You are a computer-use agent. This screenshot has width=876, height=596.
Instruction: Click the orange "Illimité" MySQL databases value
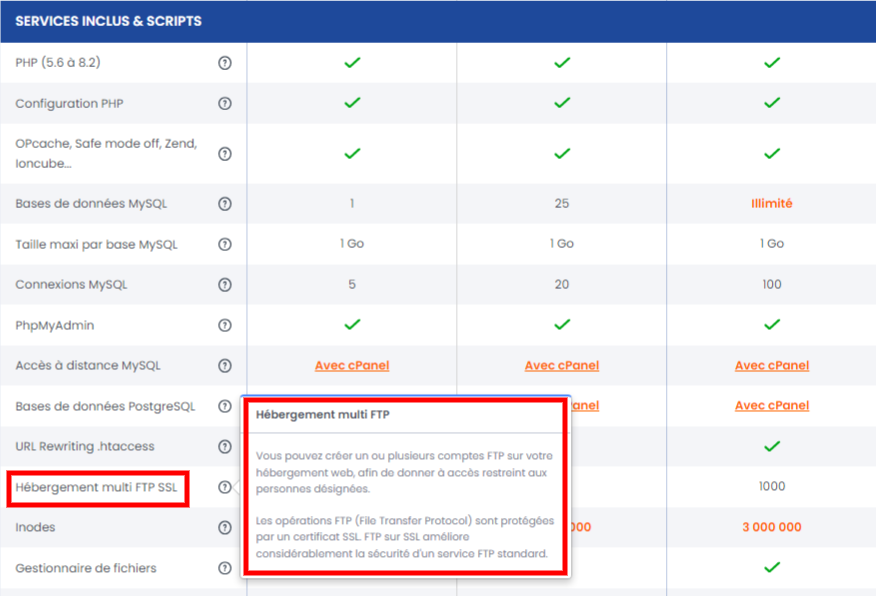[x=771, y=203]
